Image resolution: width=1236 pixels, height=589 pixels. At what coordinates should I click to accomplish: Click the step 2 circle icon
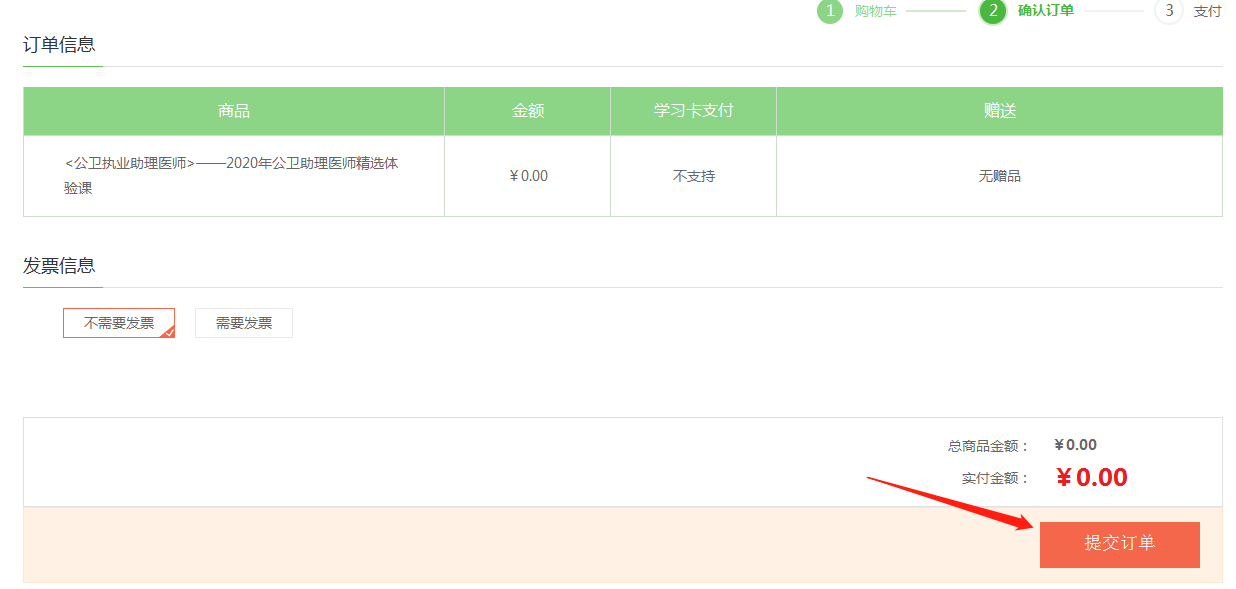pos(992,11)
